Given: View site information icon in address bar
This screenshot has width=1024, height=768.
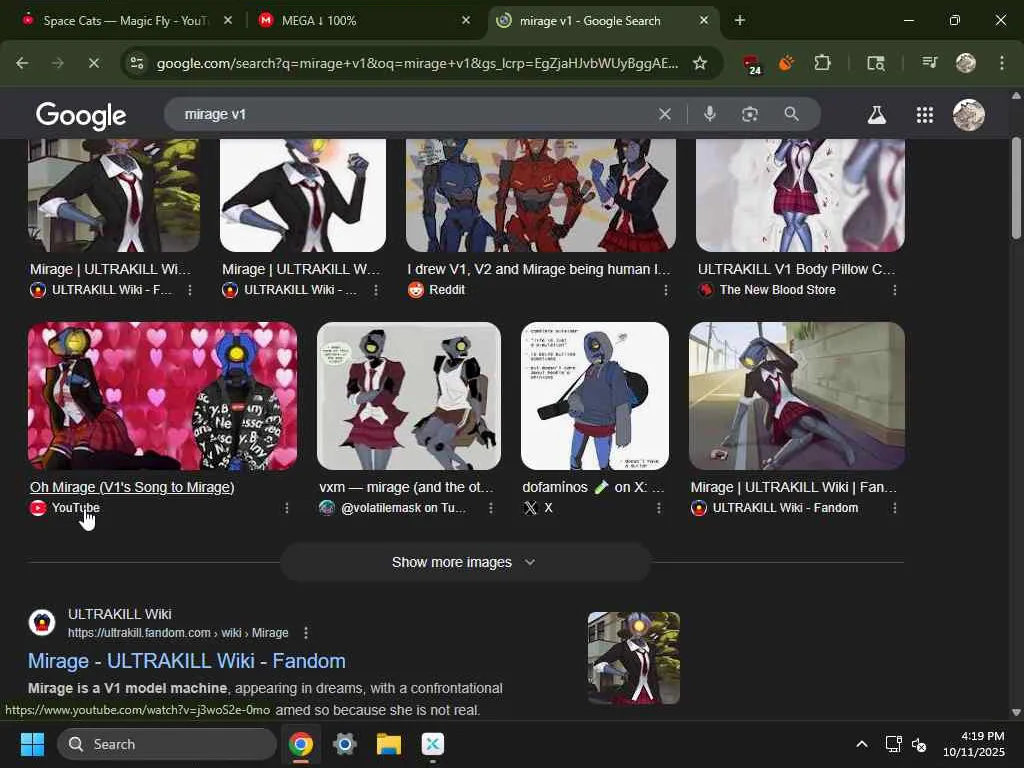Looking at the screenshot, I should point(137,63).
